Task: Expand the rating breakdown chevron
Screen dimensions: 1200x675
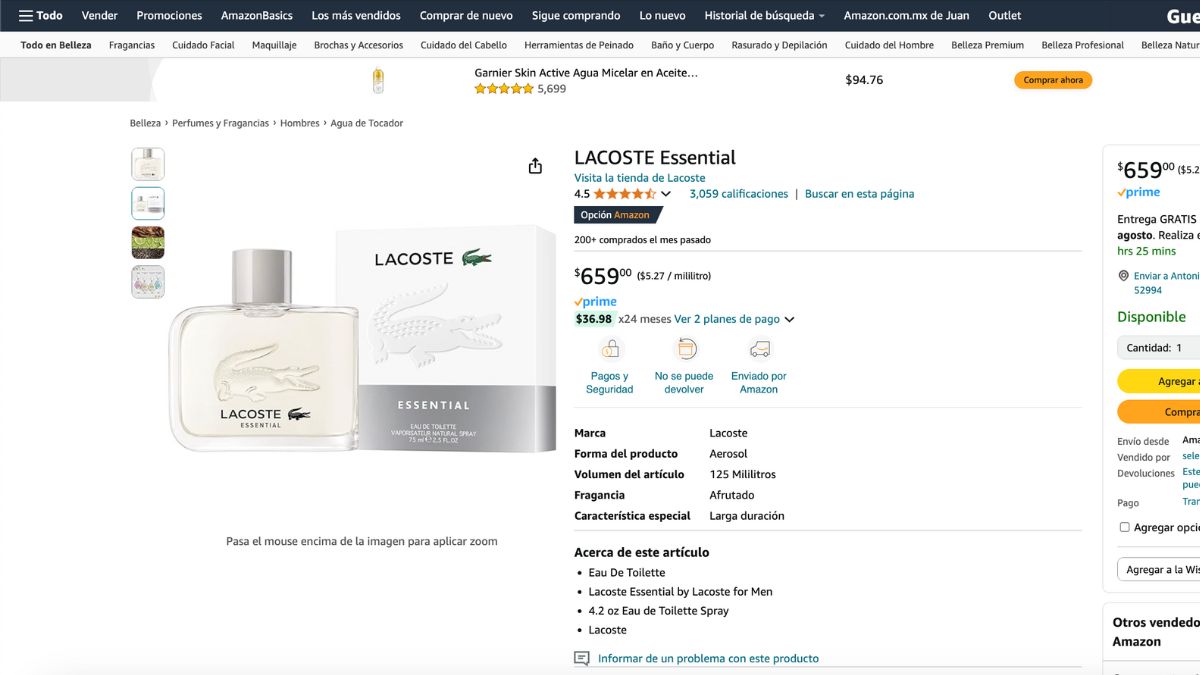Action: pyautogui.click(x=666, y=194)
